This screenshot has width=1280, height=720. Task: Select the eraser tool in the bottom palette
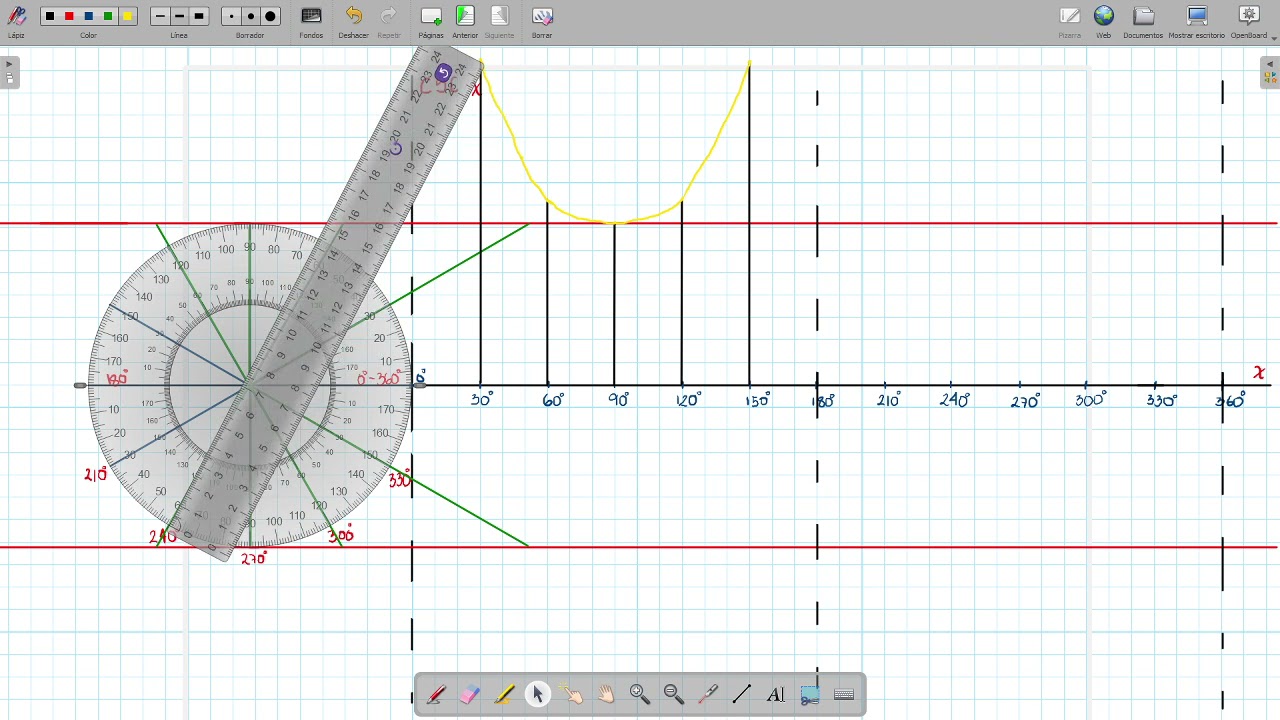tap(470, 695)
